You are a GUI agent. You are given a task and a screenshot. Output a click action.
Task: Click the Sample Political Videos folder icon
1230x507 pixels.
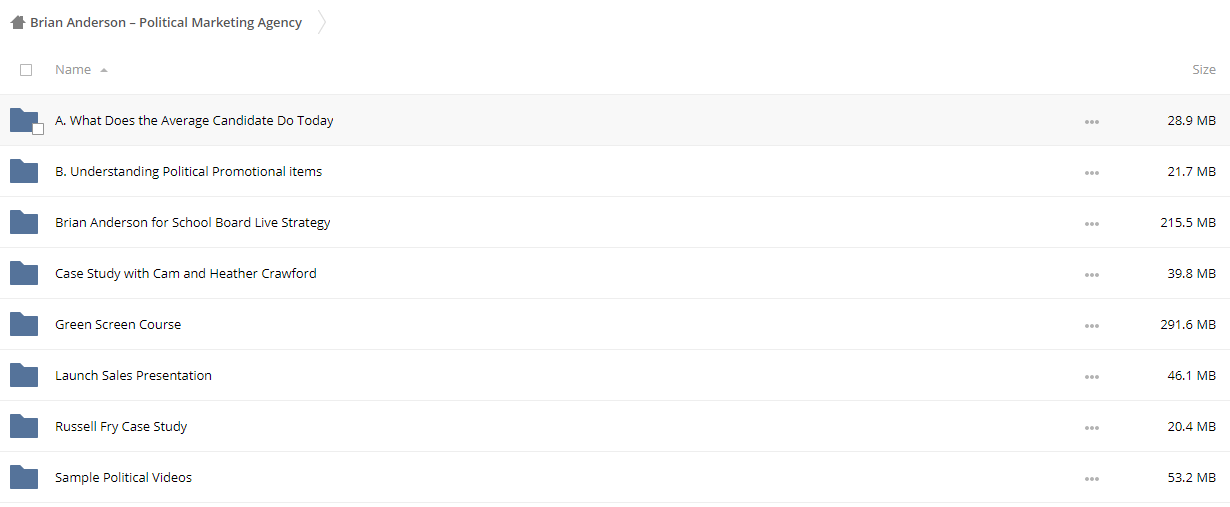[x=24, y=477]
